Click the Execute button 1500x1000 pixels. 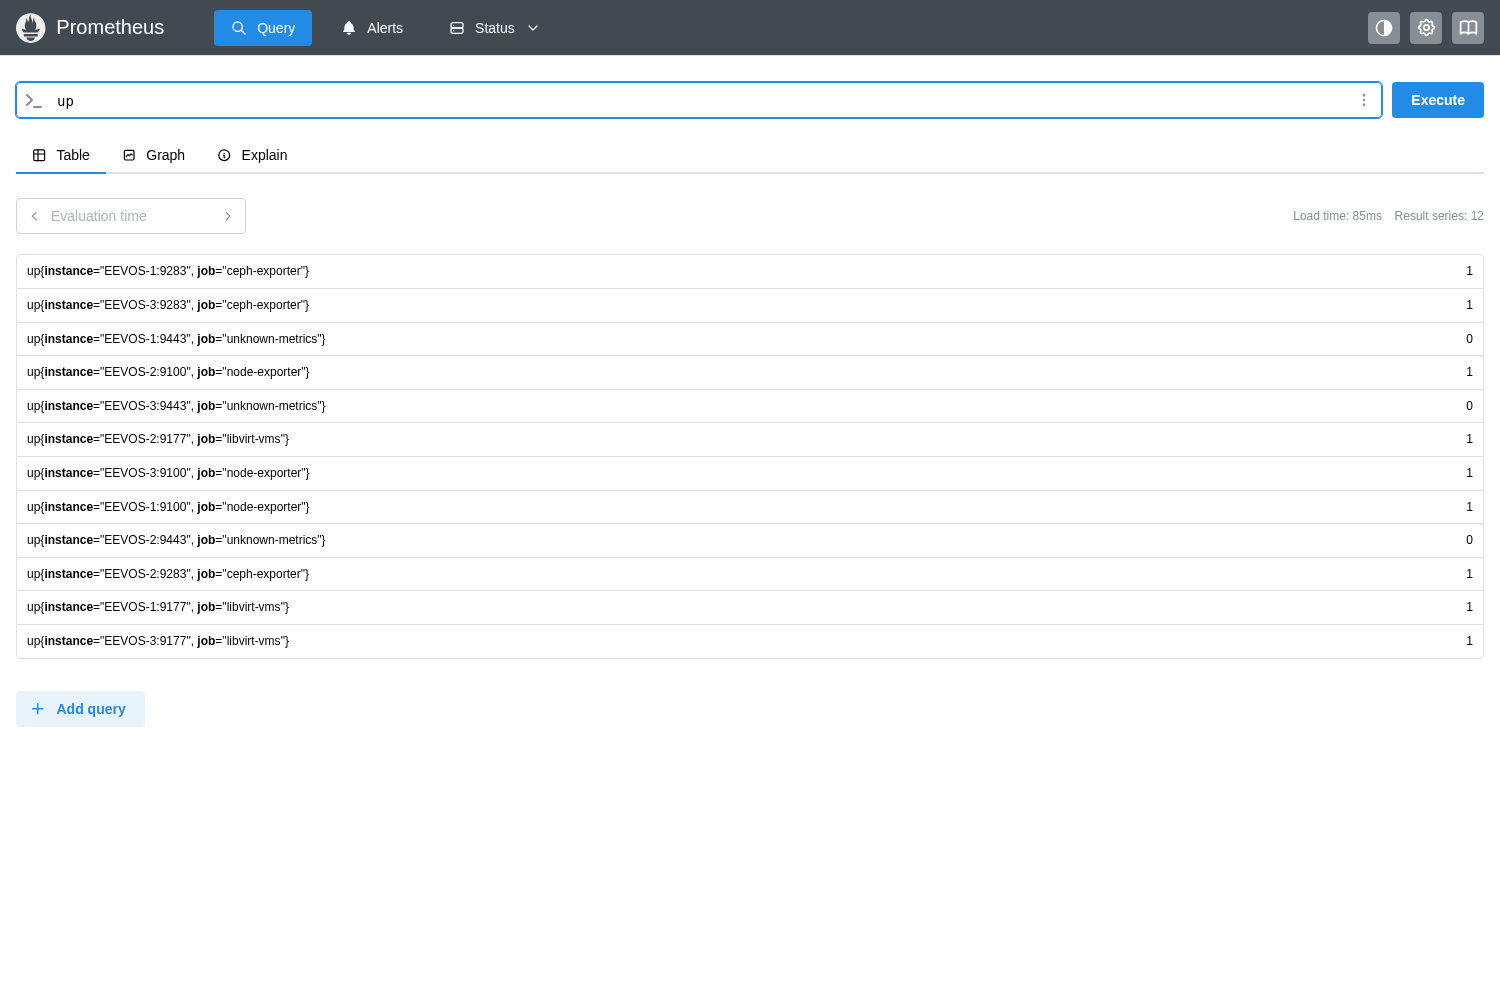(x=1438, y=100)
